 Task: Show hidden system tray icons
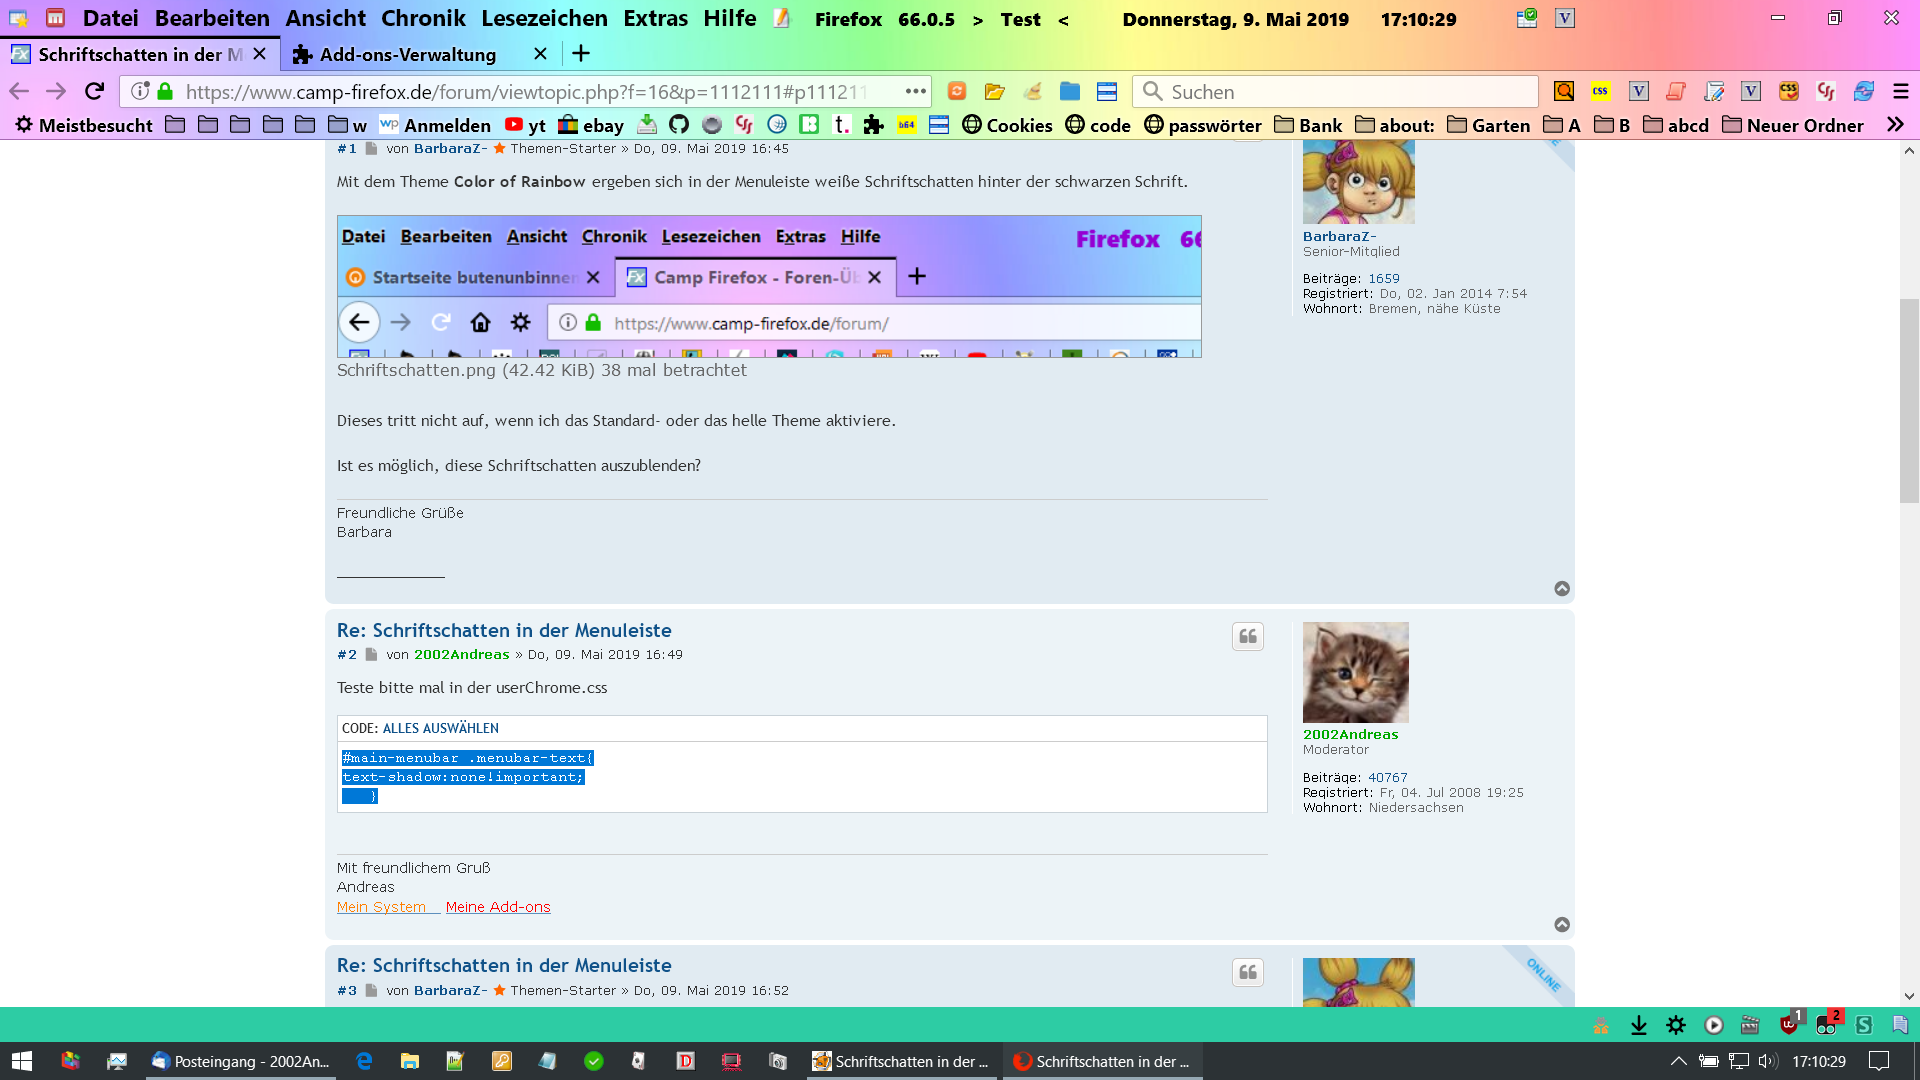click(1678, 1061)
